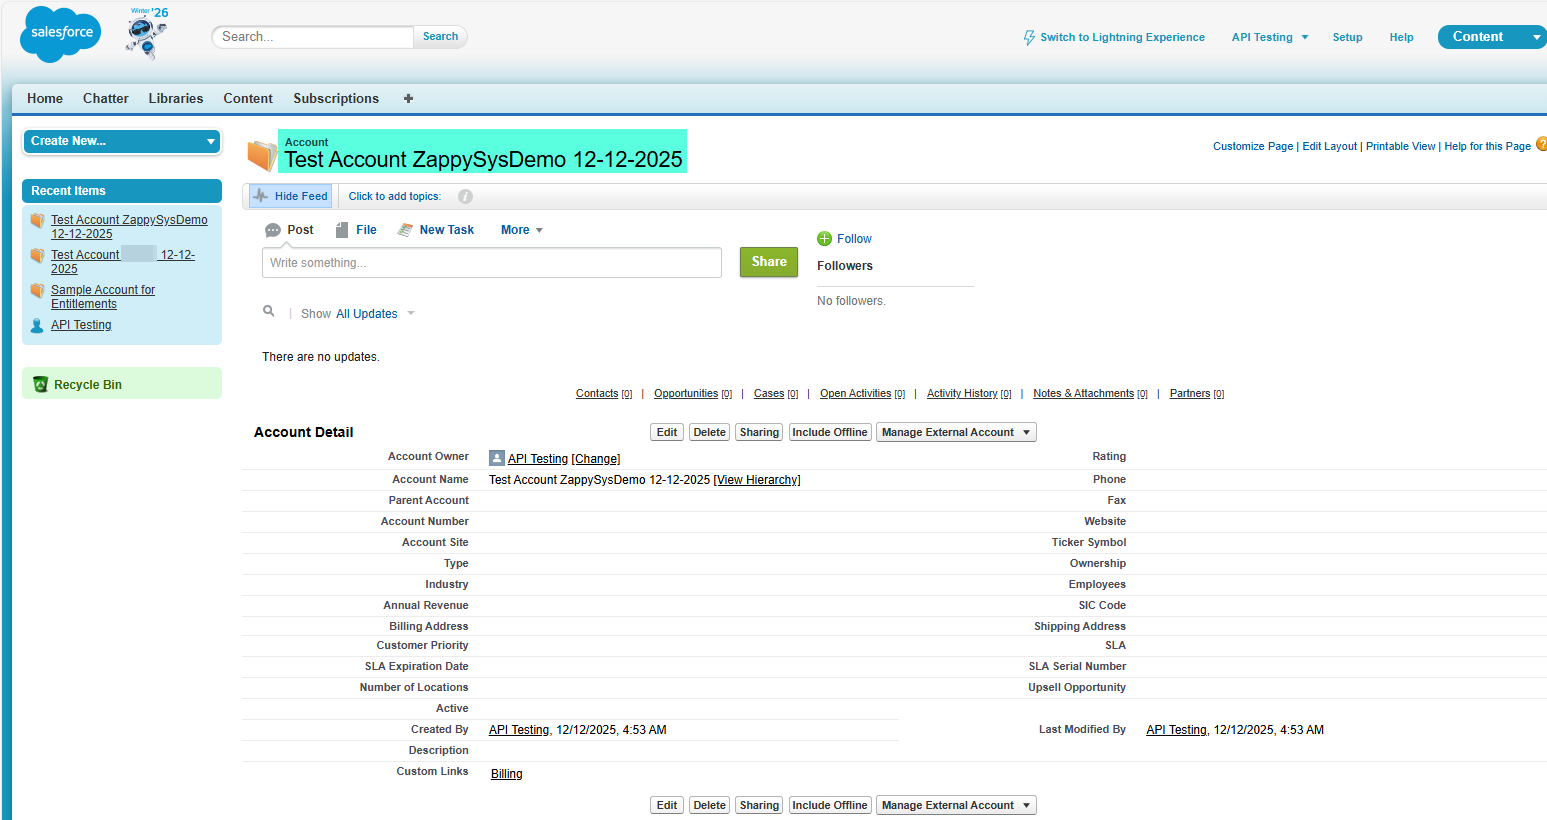Open the API Testing user menu

point(1269,37)
